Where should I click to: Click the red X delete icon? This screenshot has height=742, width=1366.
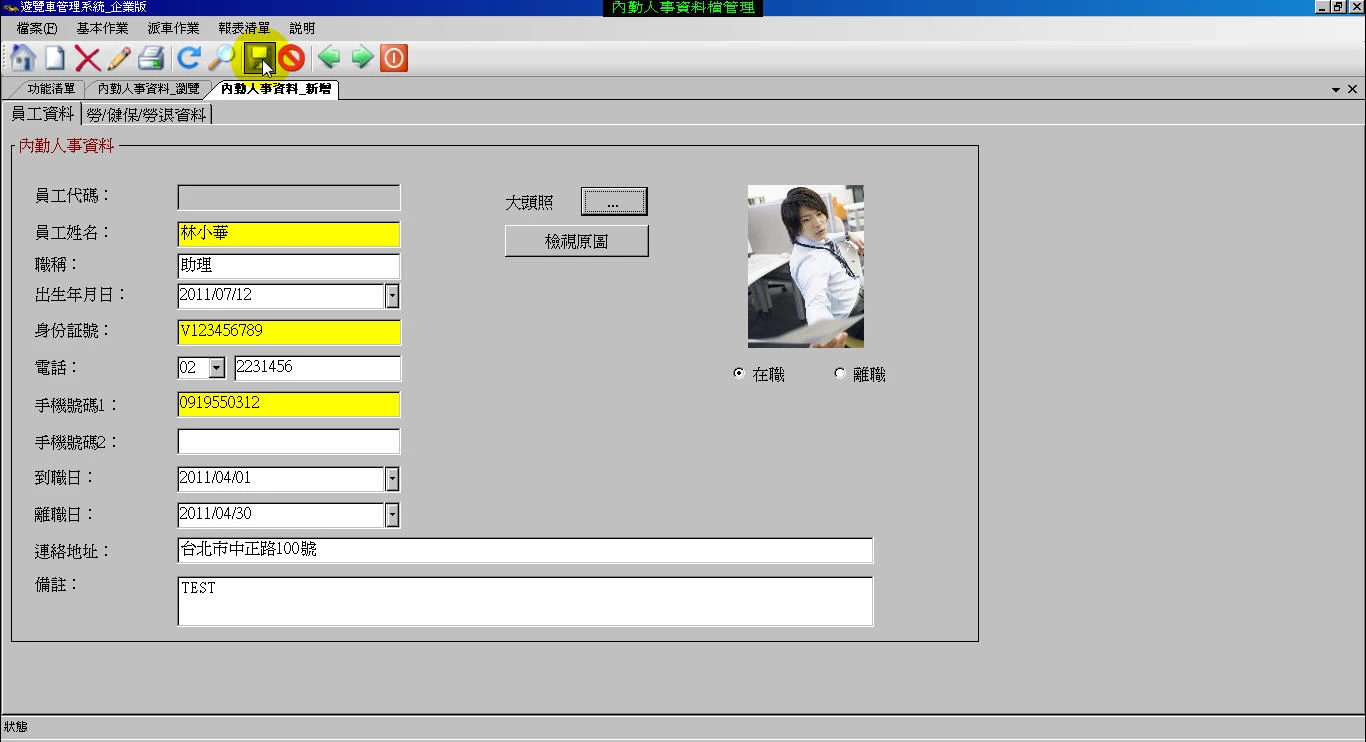point(87,58)
